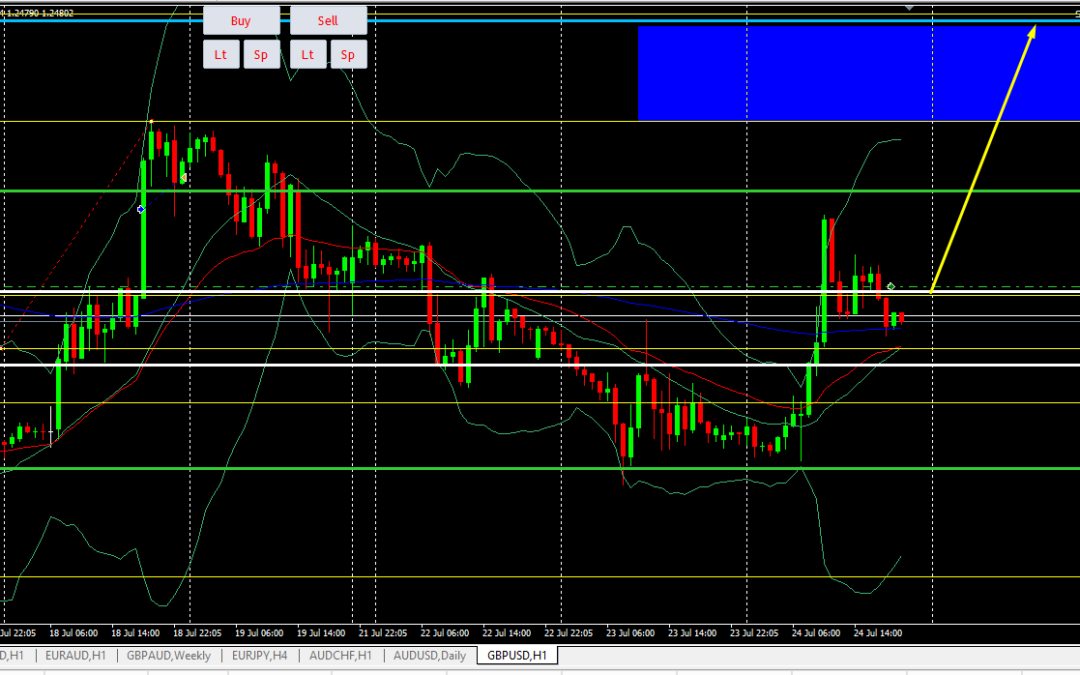This screenshot has width=1080, height=675.
Task: Click the Sp button under Buy
Action: [261, 55]
